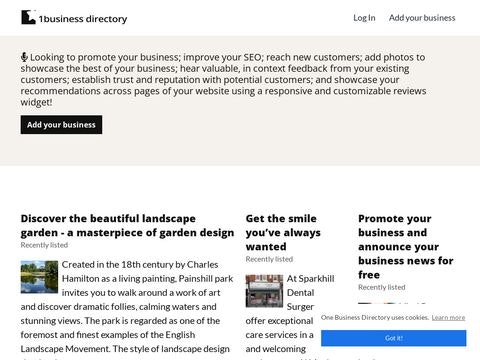
Task: Open the Learn more cookie link
Action: click(448, 317)
